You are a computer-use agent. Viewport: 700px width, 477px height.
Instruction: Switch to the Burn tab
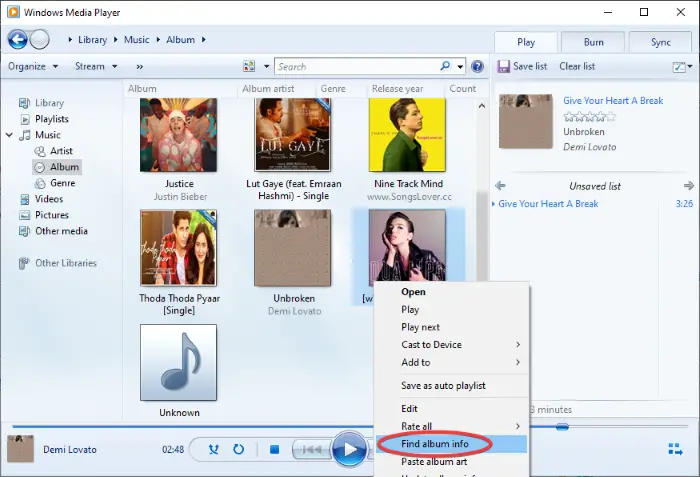point(593,42)
